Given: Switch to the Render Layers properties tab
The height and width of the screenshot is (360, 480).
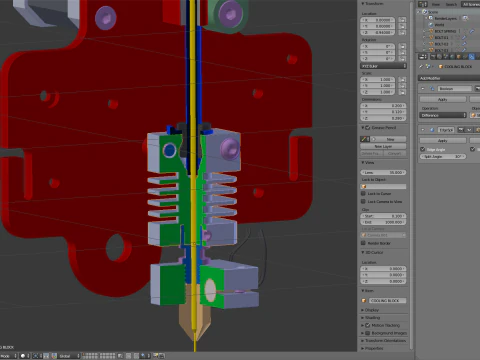Looking at the screenshot, I should coord(439,57).
